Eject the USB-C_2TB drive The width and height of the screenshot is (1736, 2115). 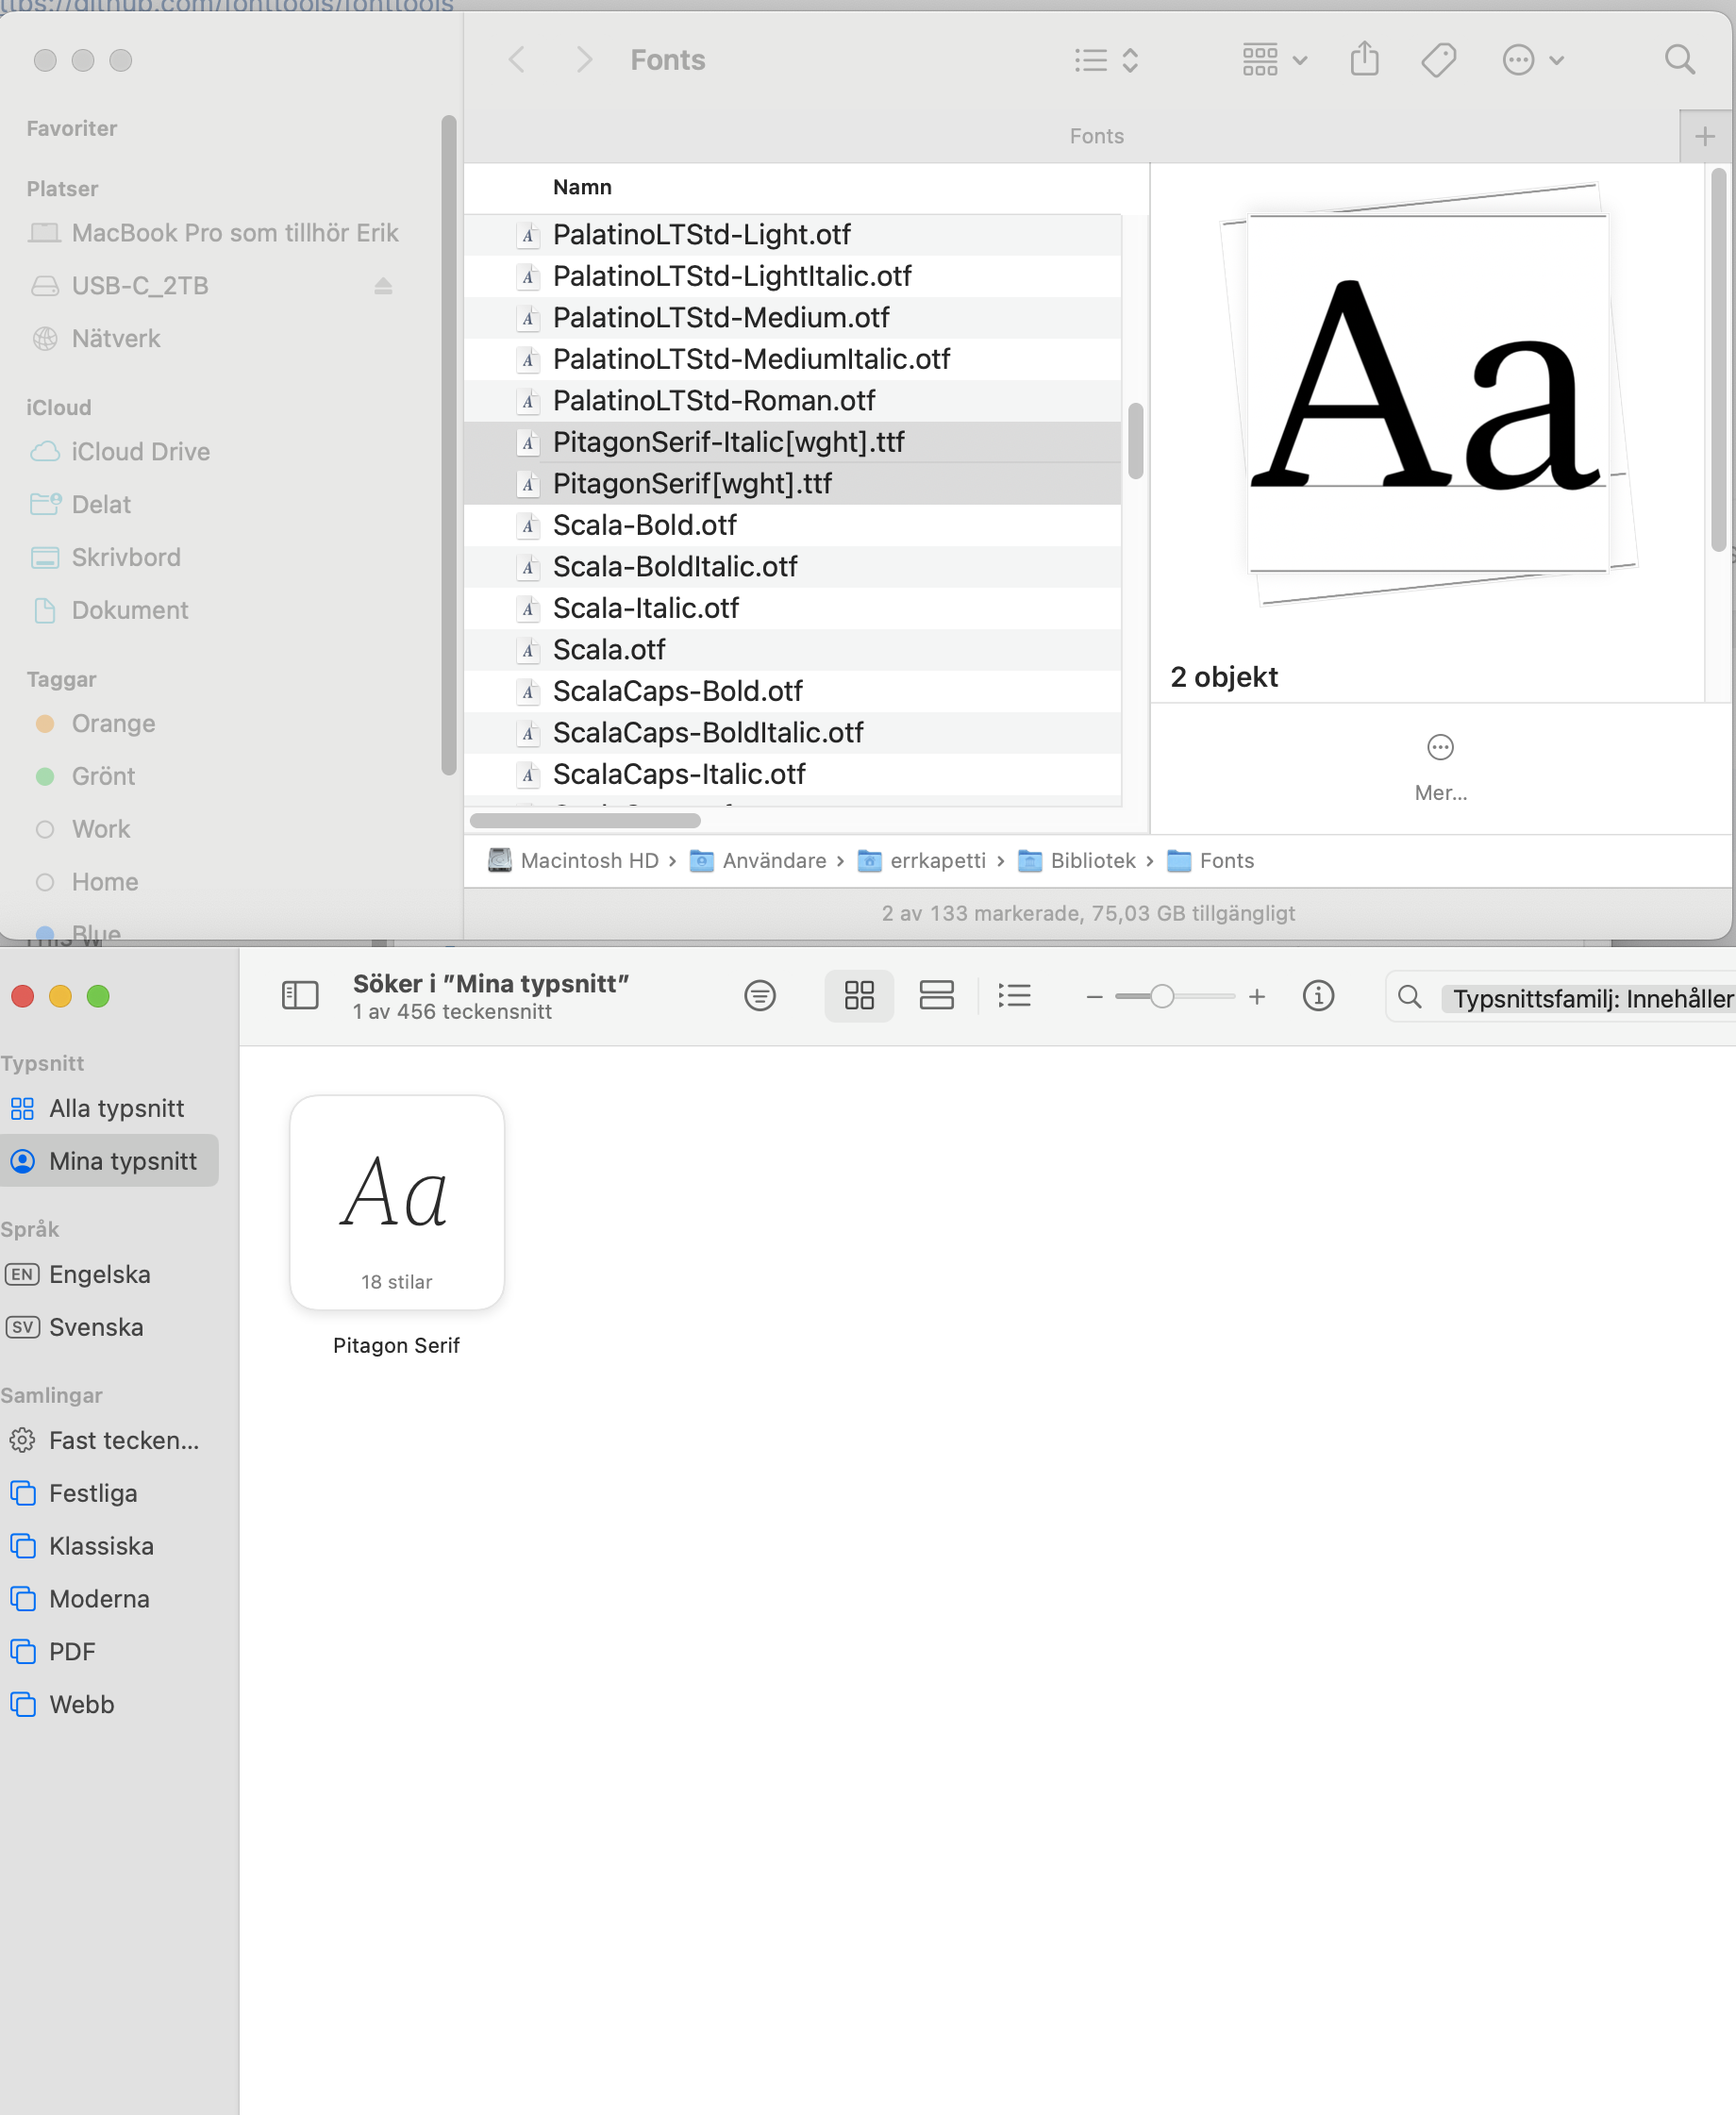383,286
